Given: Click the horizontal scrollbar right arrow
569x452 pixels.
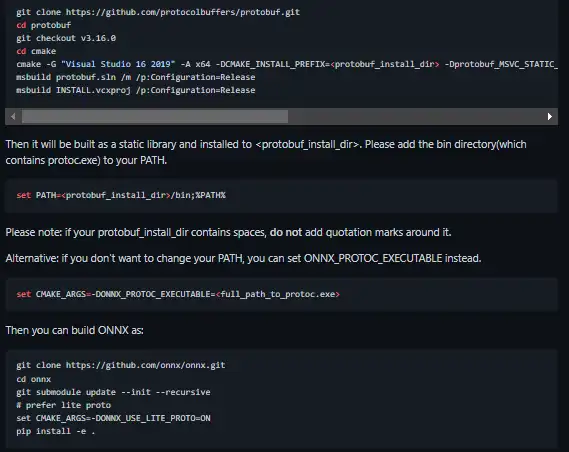Looking at the screenshot, I should pyautogui.click(x=549, y=116).
